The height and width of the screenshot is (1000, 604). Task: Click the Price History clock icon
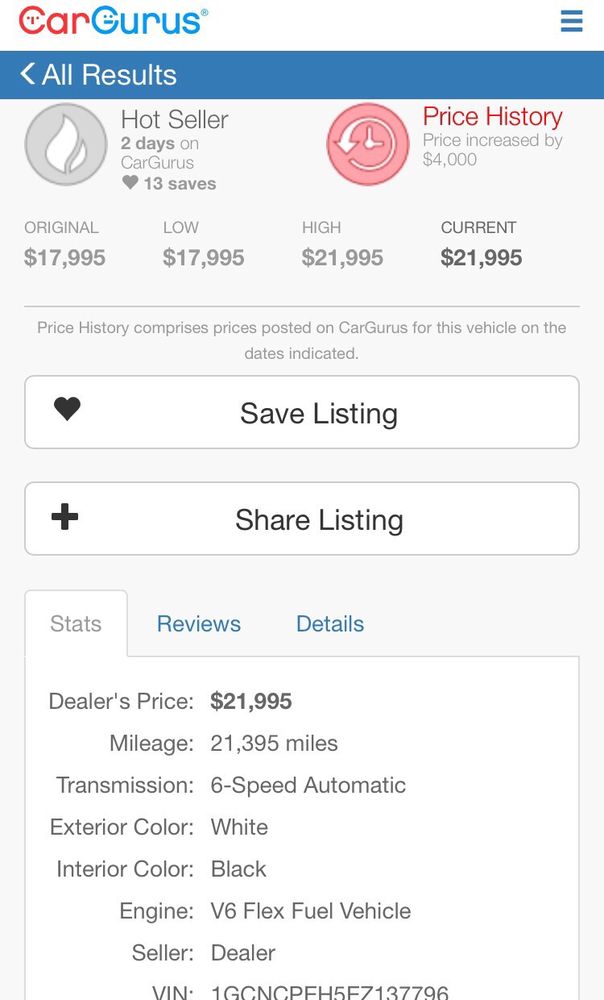tap(368, 145)
